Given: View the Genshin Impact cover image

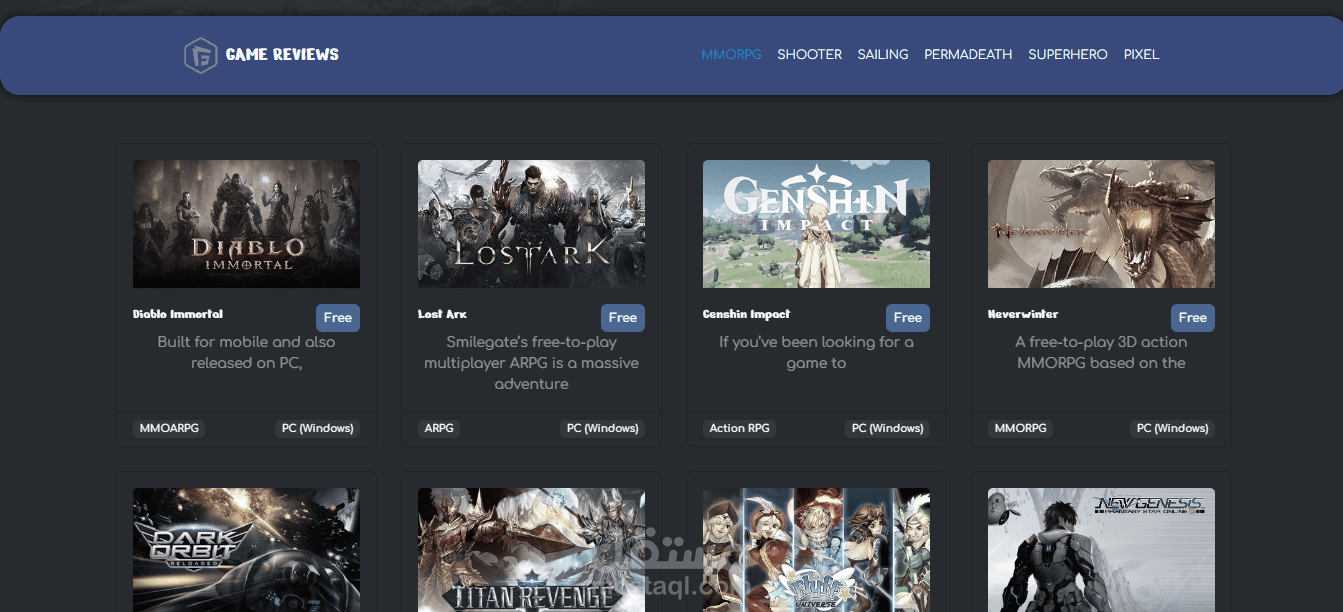Looking at the screenshot, I should pyautogui.click(x=816, y=224).
